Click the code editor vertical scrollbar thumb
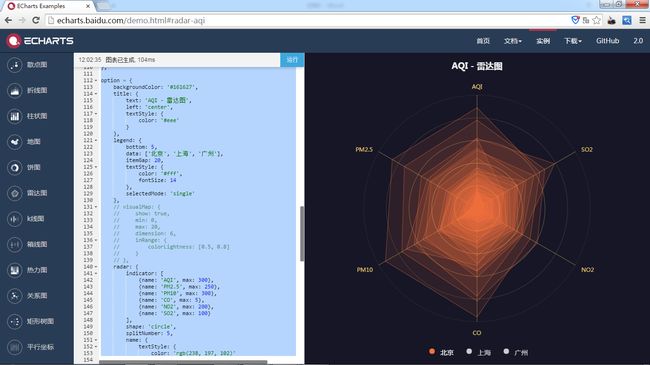The width and height of the screenshot is (650, 365). [x=302, y=234]
